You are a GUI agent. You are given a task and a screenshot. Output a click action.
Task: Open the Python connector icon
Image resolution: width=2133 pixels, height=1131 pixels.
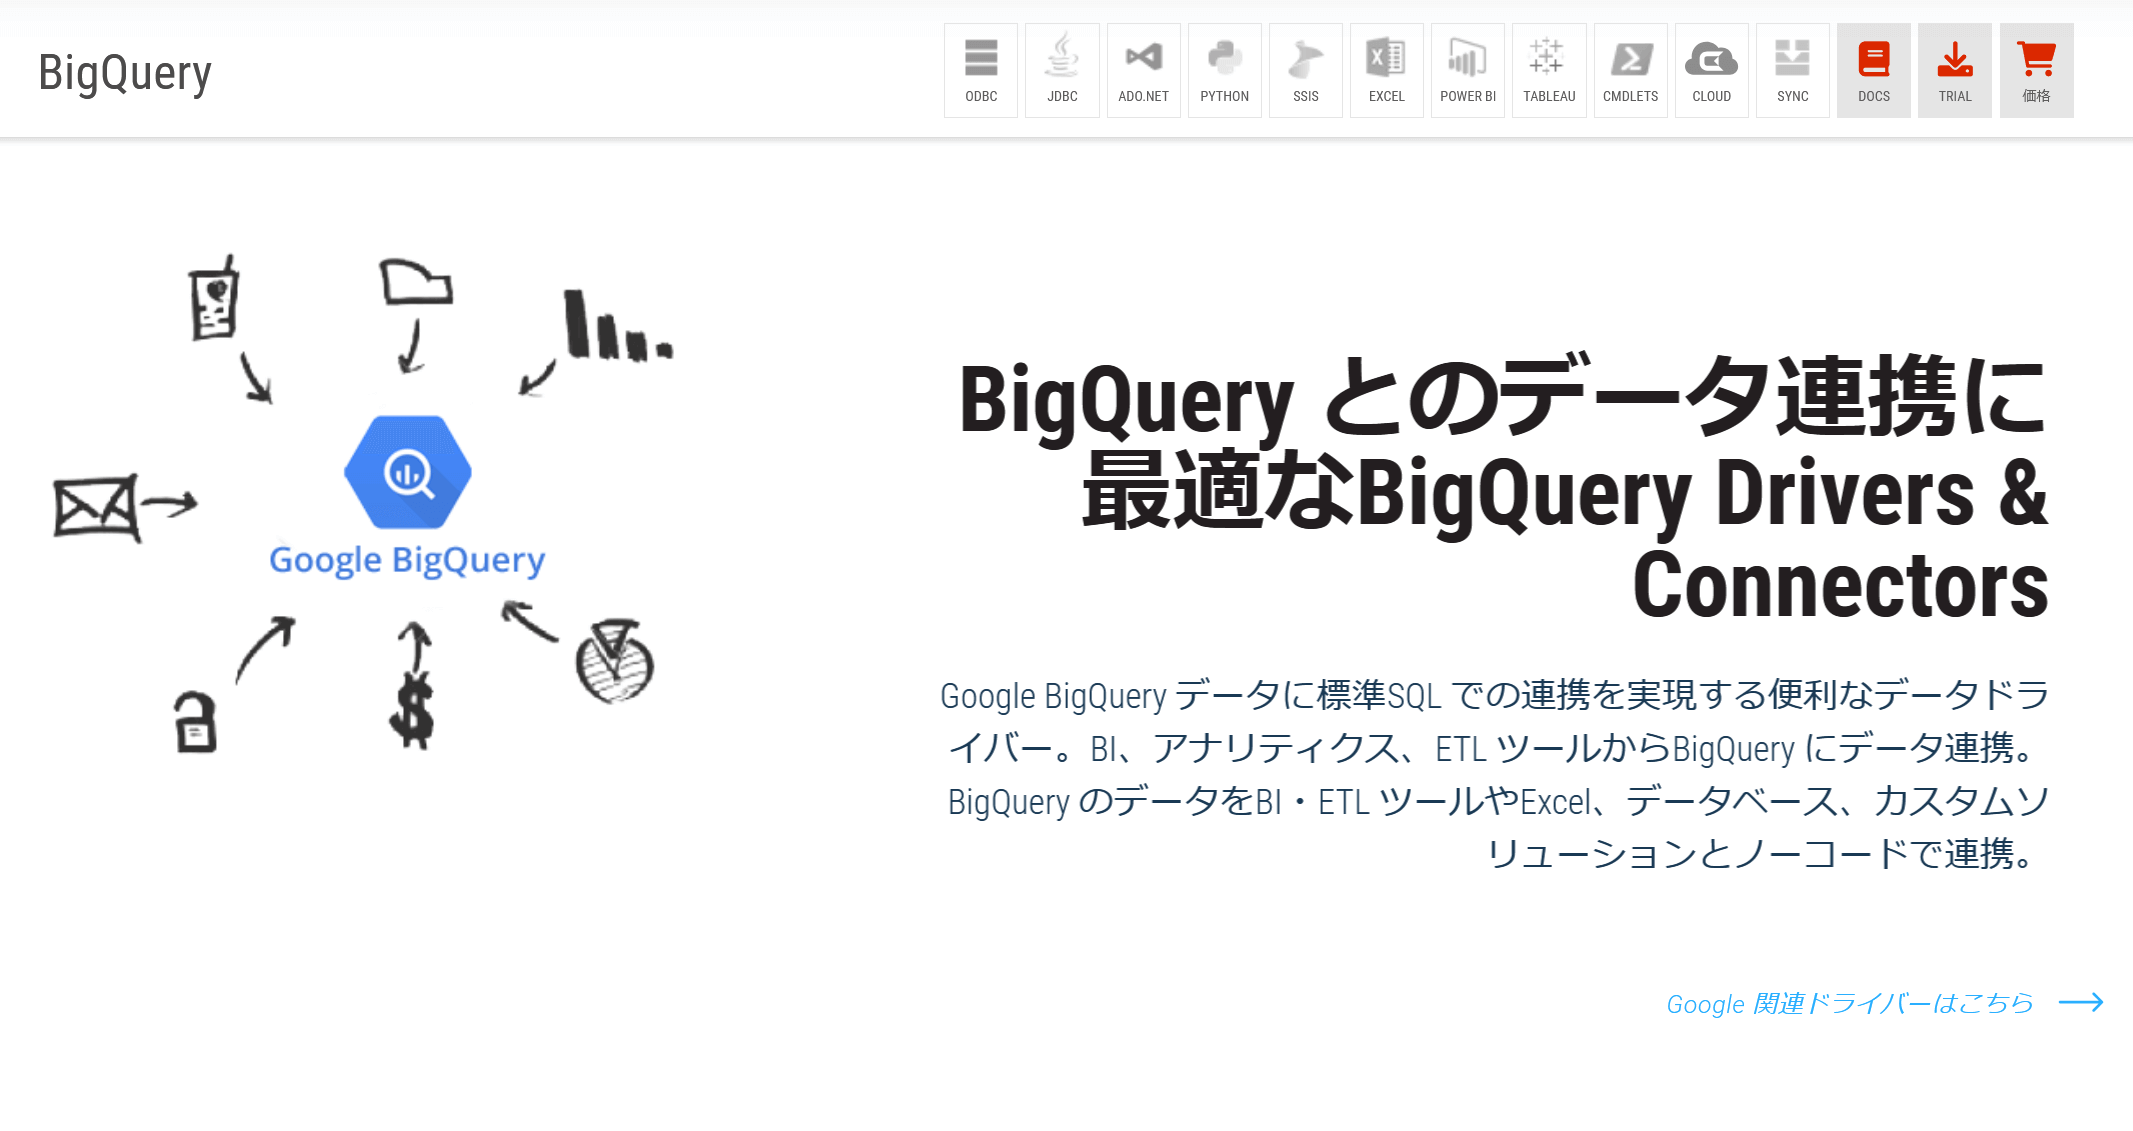click(1224, 70)
